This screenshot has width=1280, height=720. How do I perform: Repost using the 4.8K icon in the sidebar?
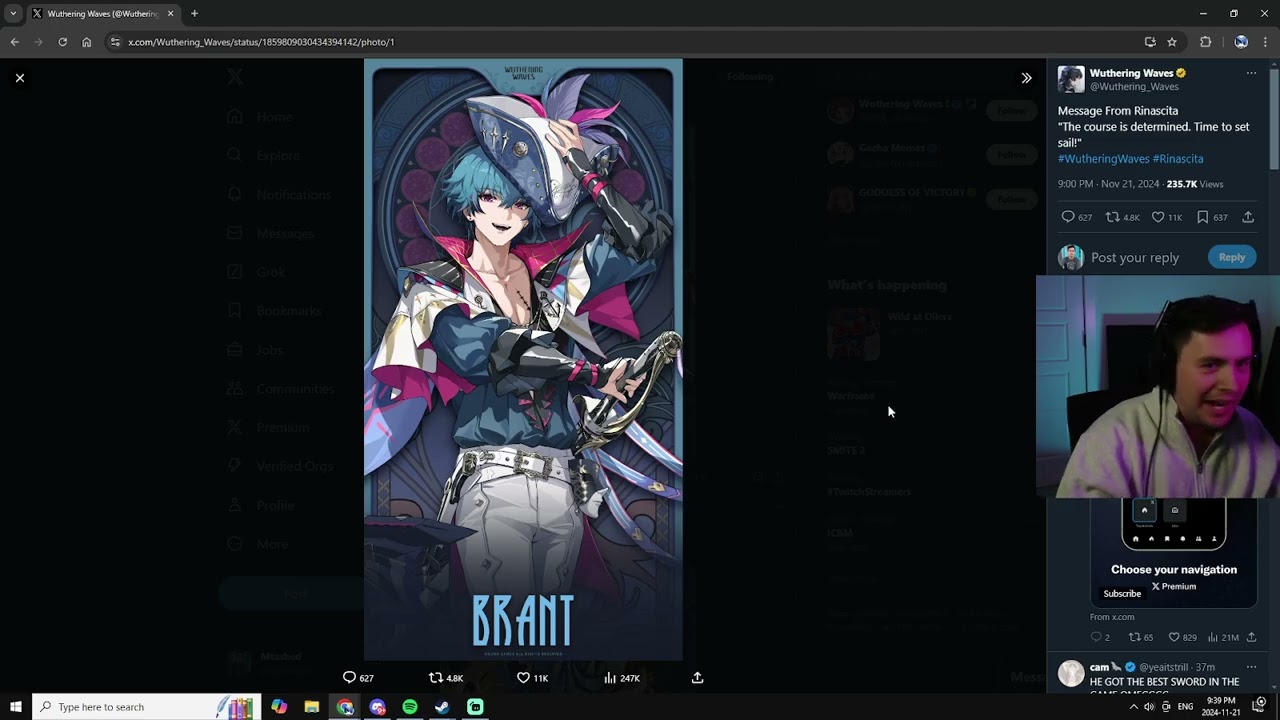pyautogui.click(x=1122, y=217)
